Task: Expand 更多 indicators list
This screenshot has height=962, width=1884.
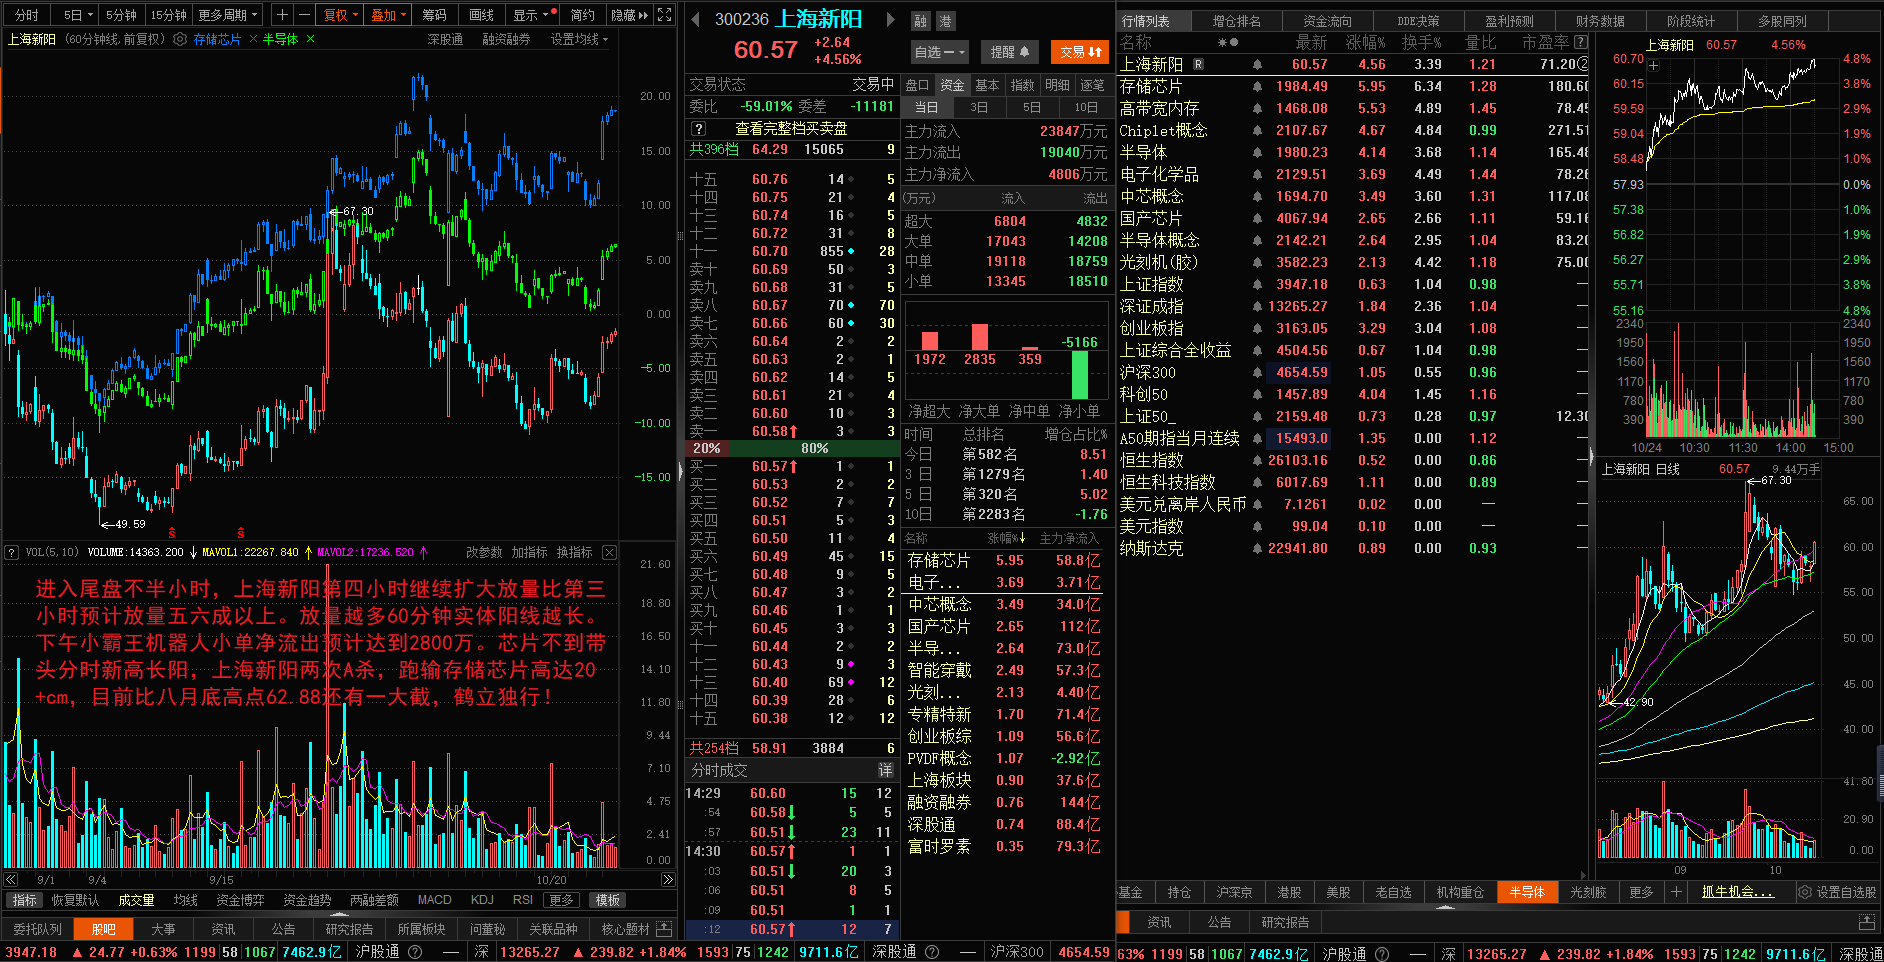Action: click(x=562, y=900)
